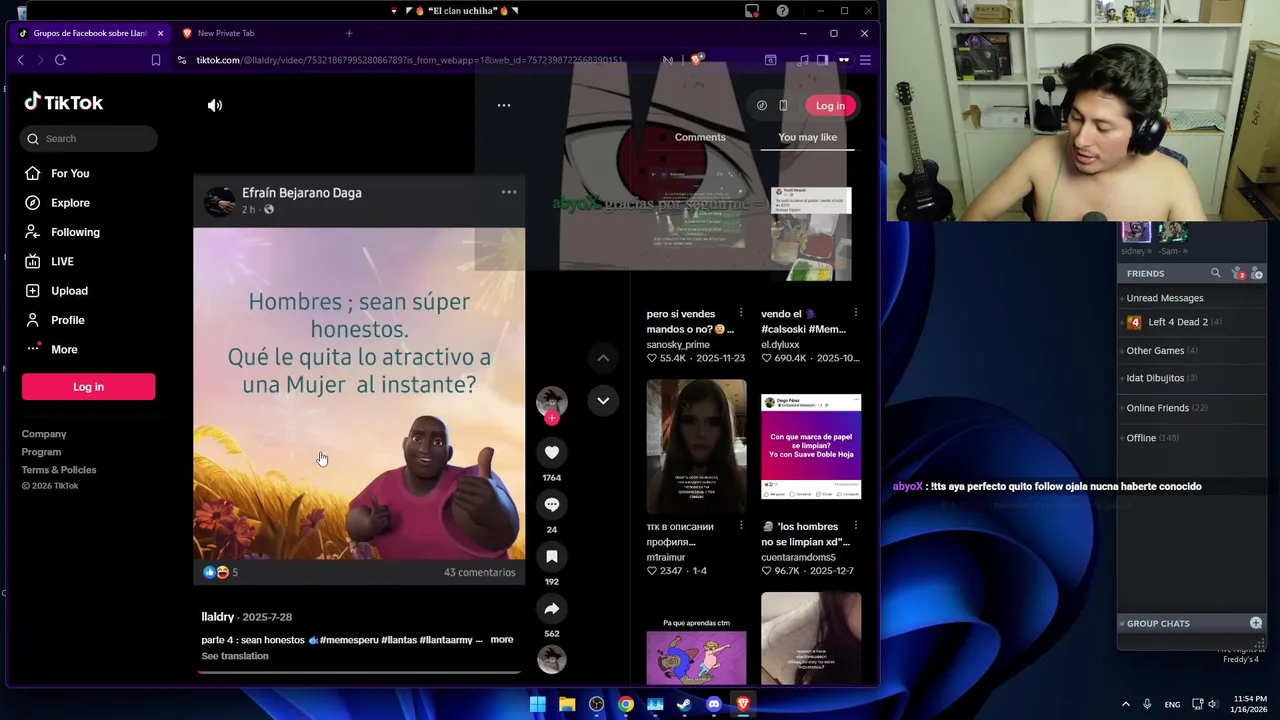This screenshot has width=1280, height=720.
Task: Click See translation under caption
Action: (235, 656)
